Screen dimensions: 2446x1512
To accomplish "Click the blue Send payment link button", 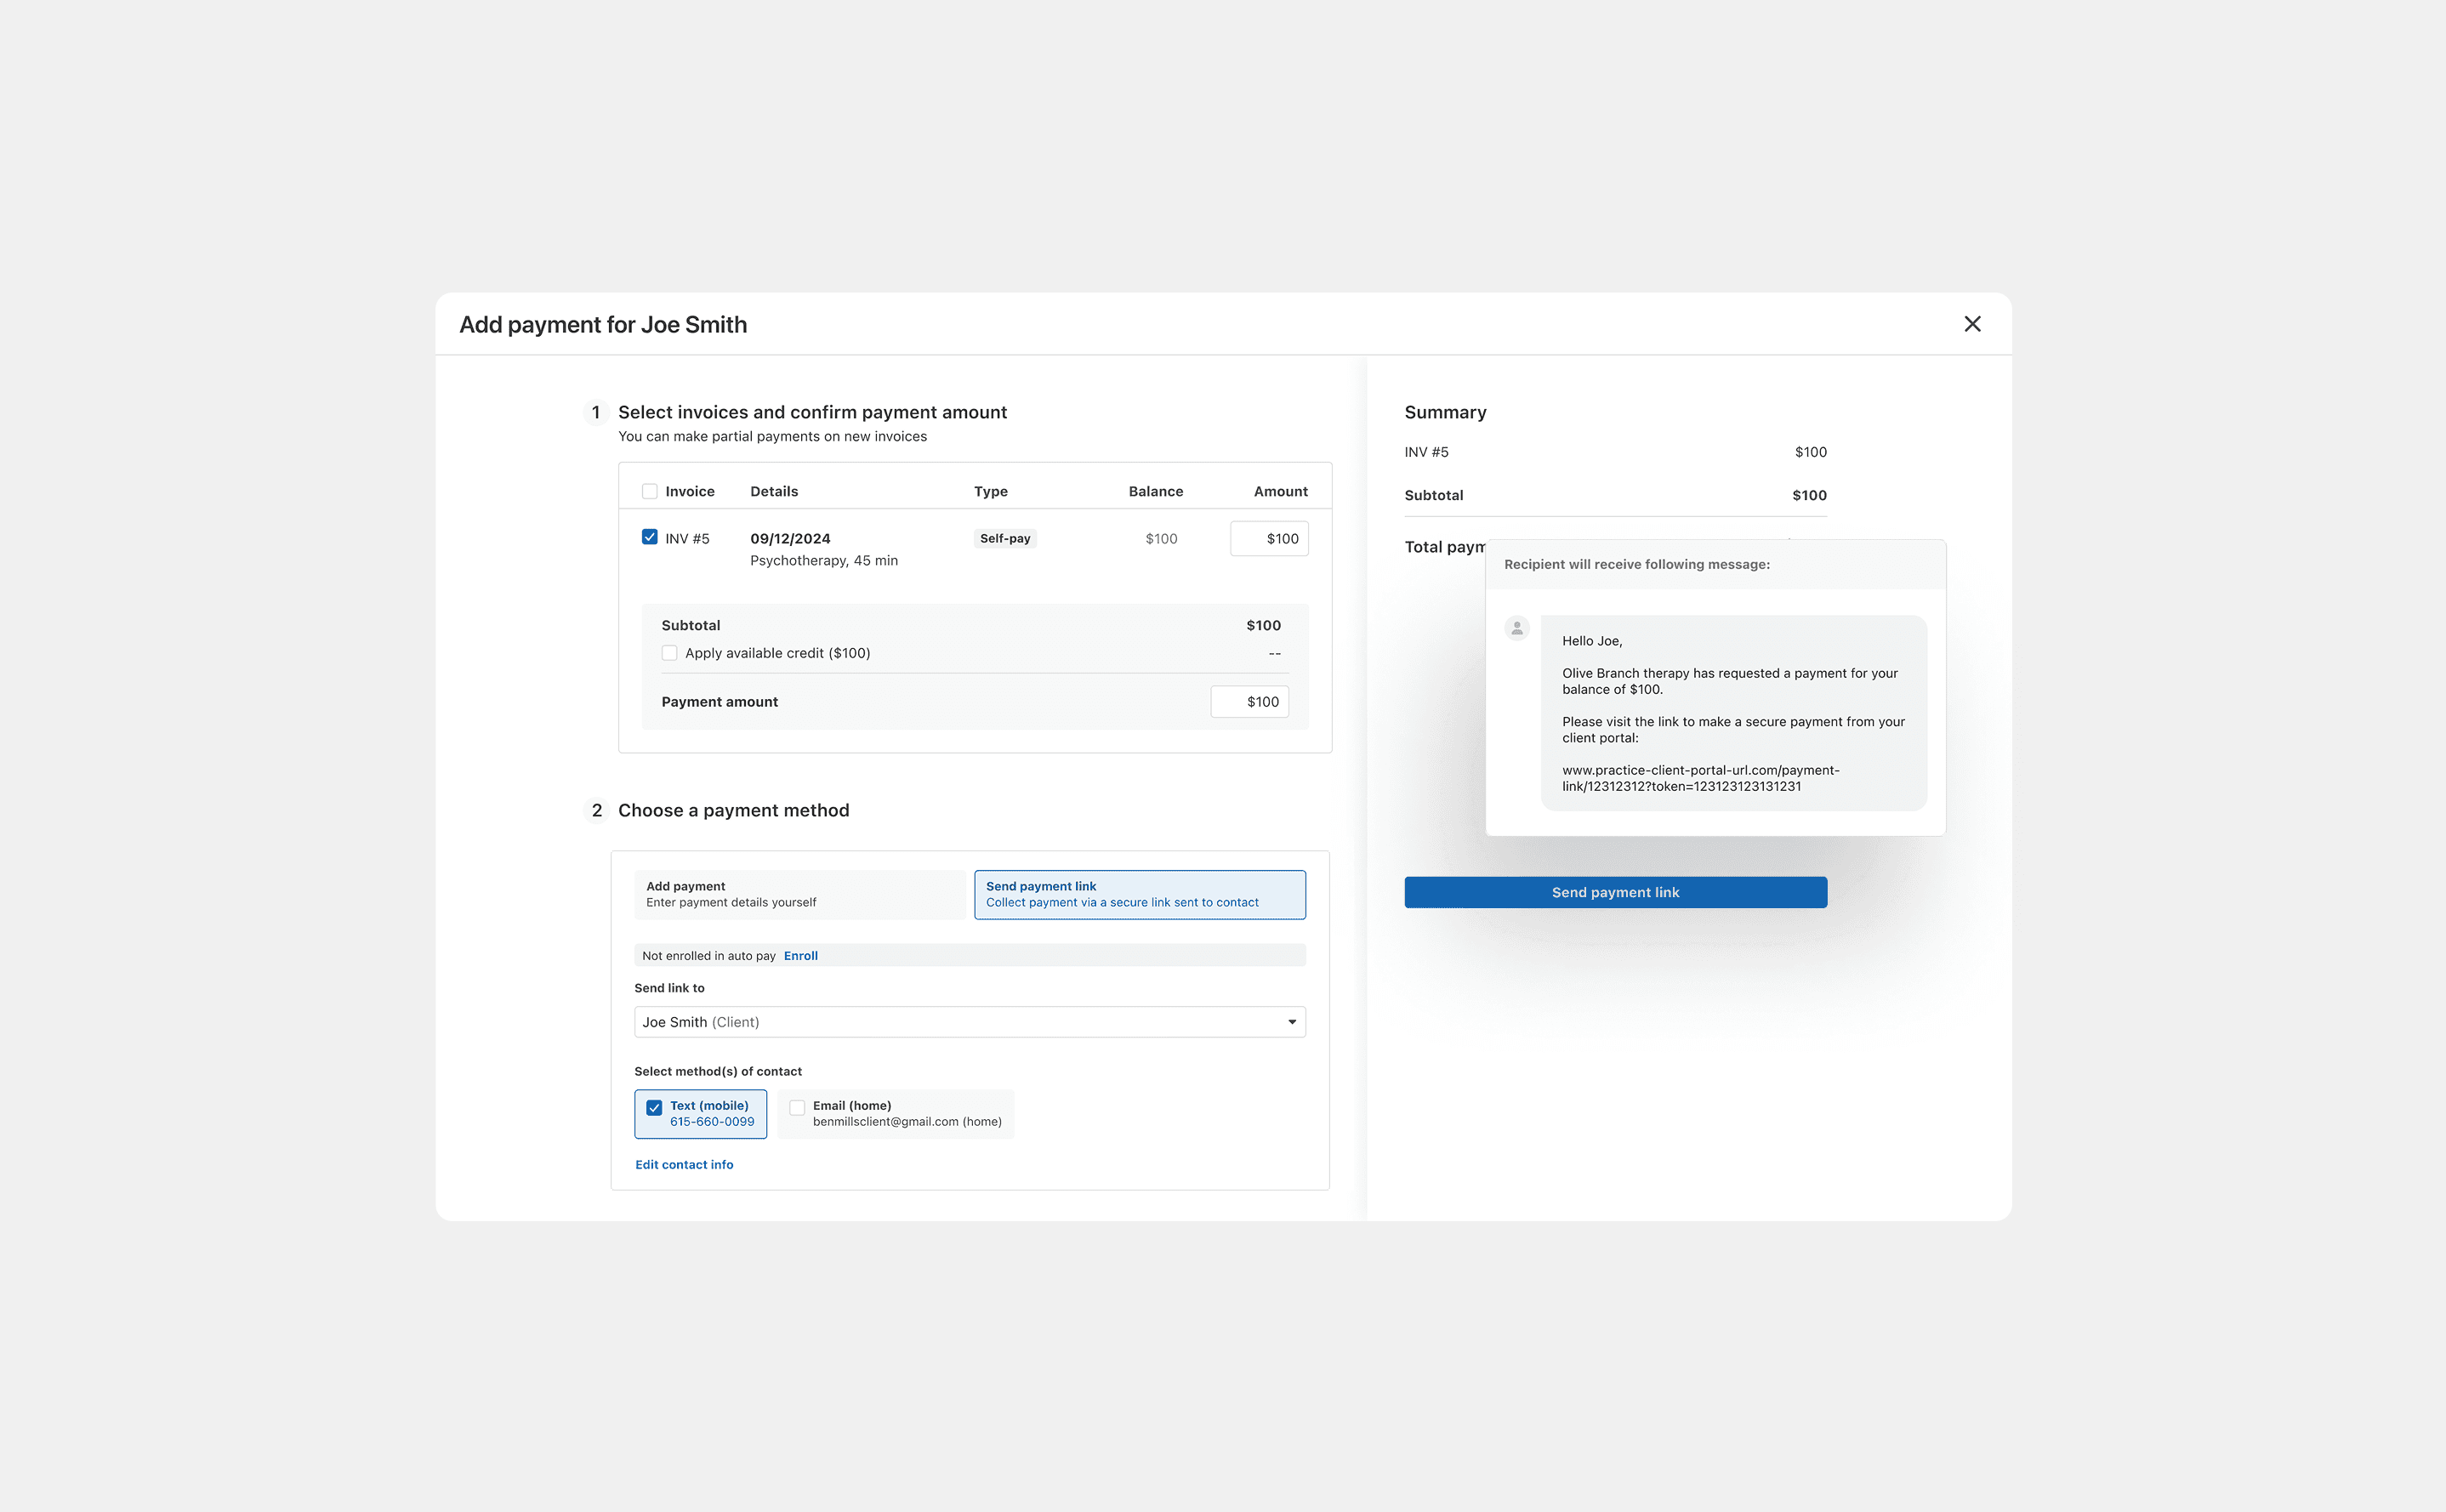I will 1615,892.
